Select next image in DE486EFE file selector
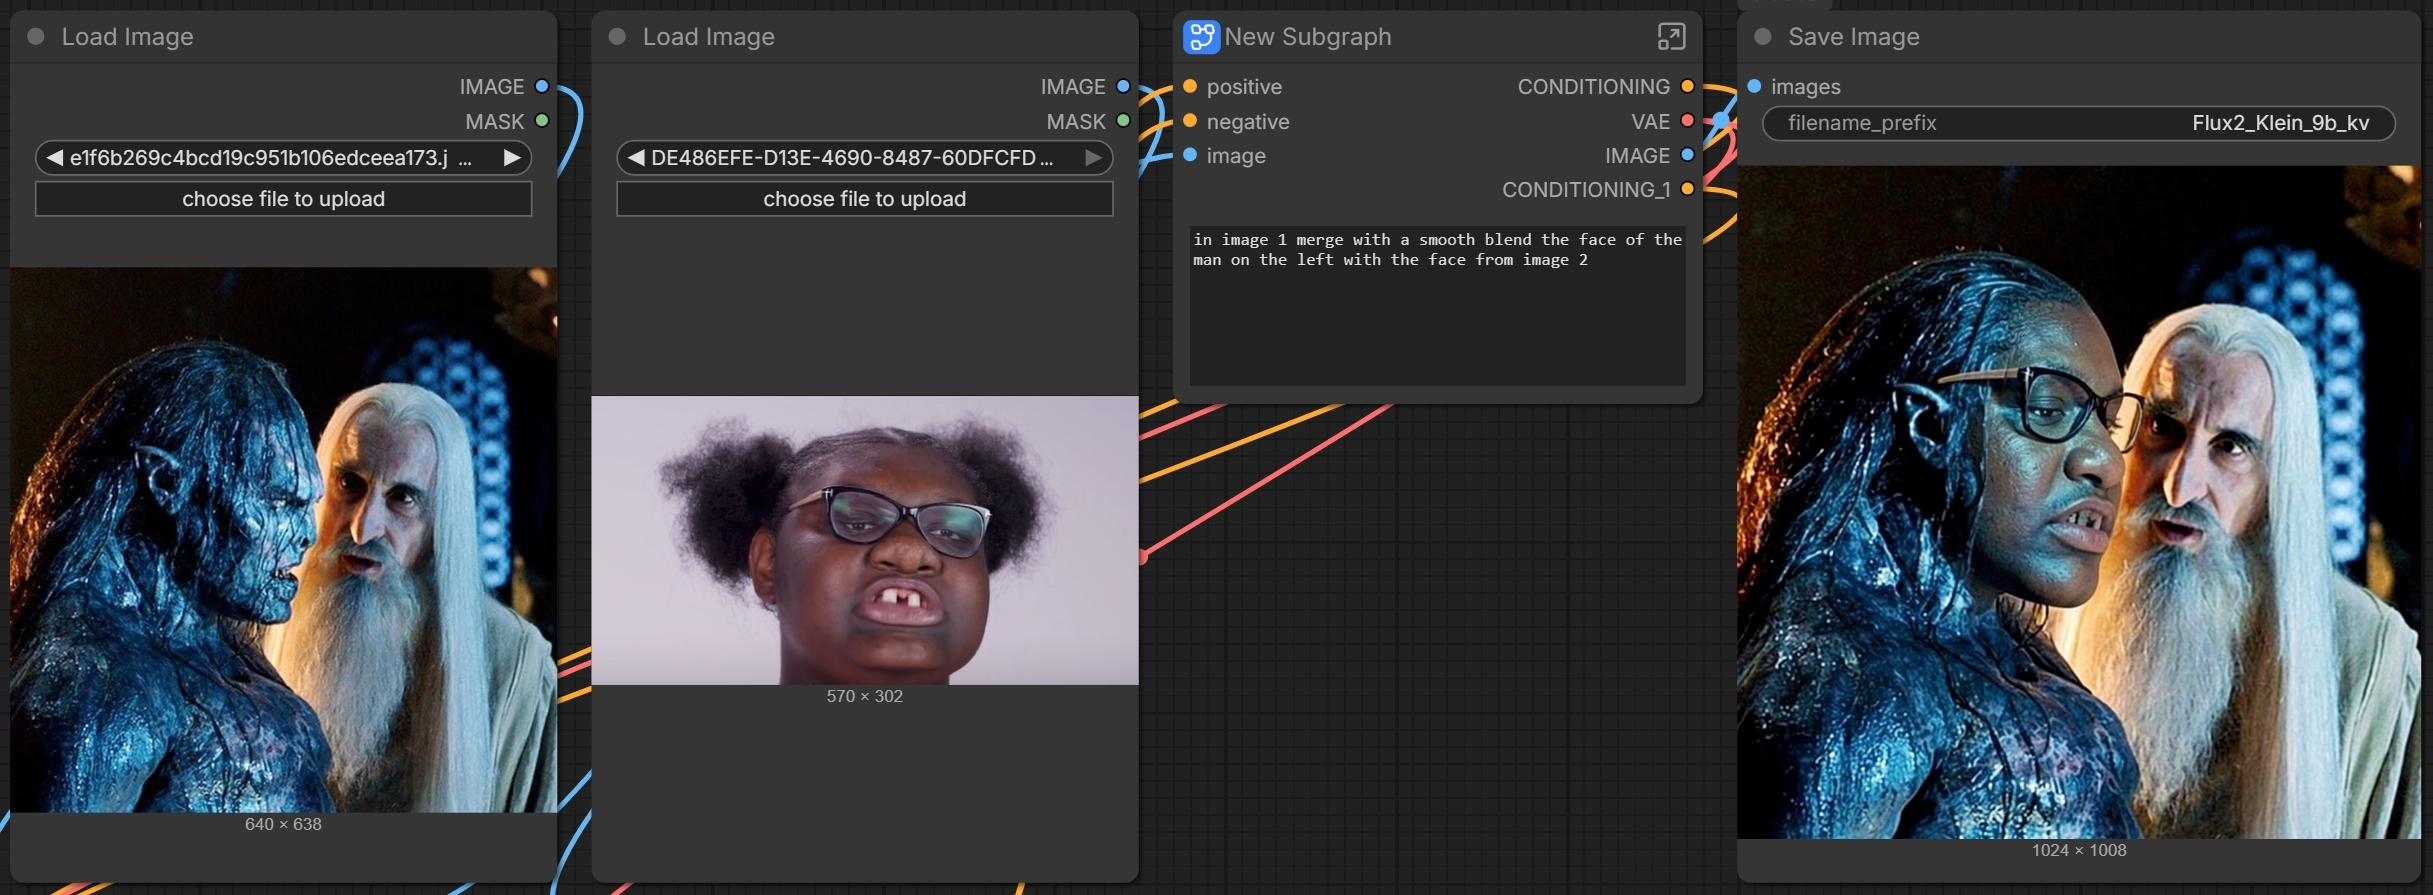The image size is (2433, 895). [1093, 158]
